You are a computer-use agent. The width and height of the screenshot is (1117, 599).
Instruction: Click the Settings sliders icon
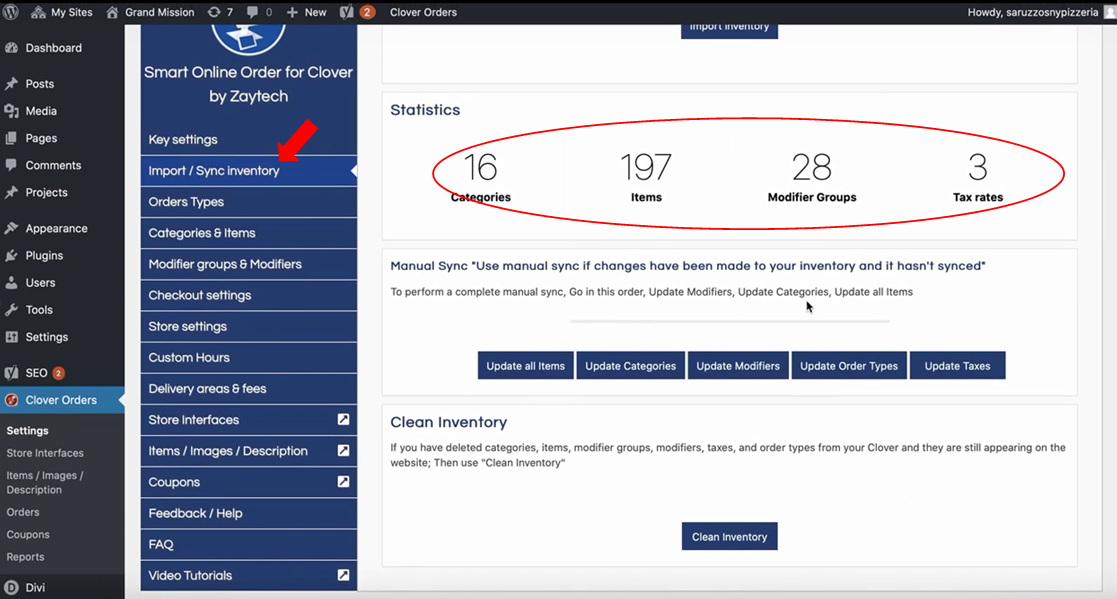tap(11, 337)
